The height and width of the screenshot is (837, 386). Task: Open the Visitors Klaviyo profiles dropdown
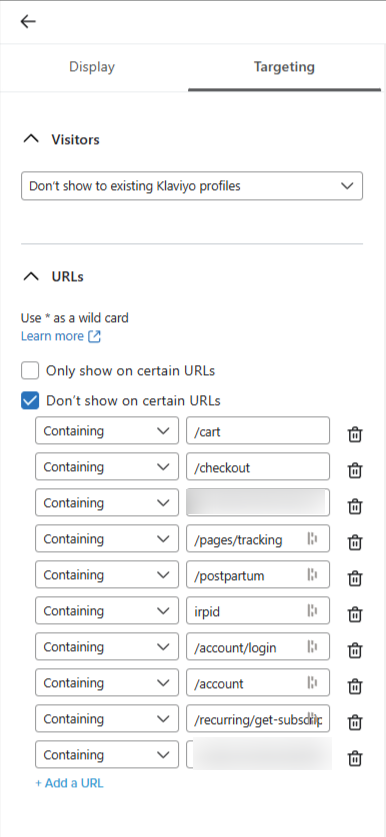point(192,186)
